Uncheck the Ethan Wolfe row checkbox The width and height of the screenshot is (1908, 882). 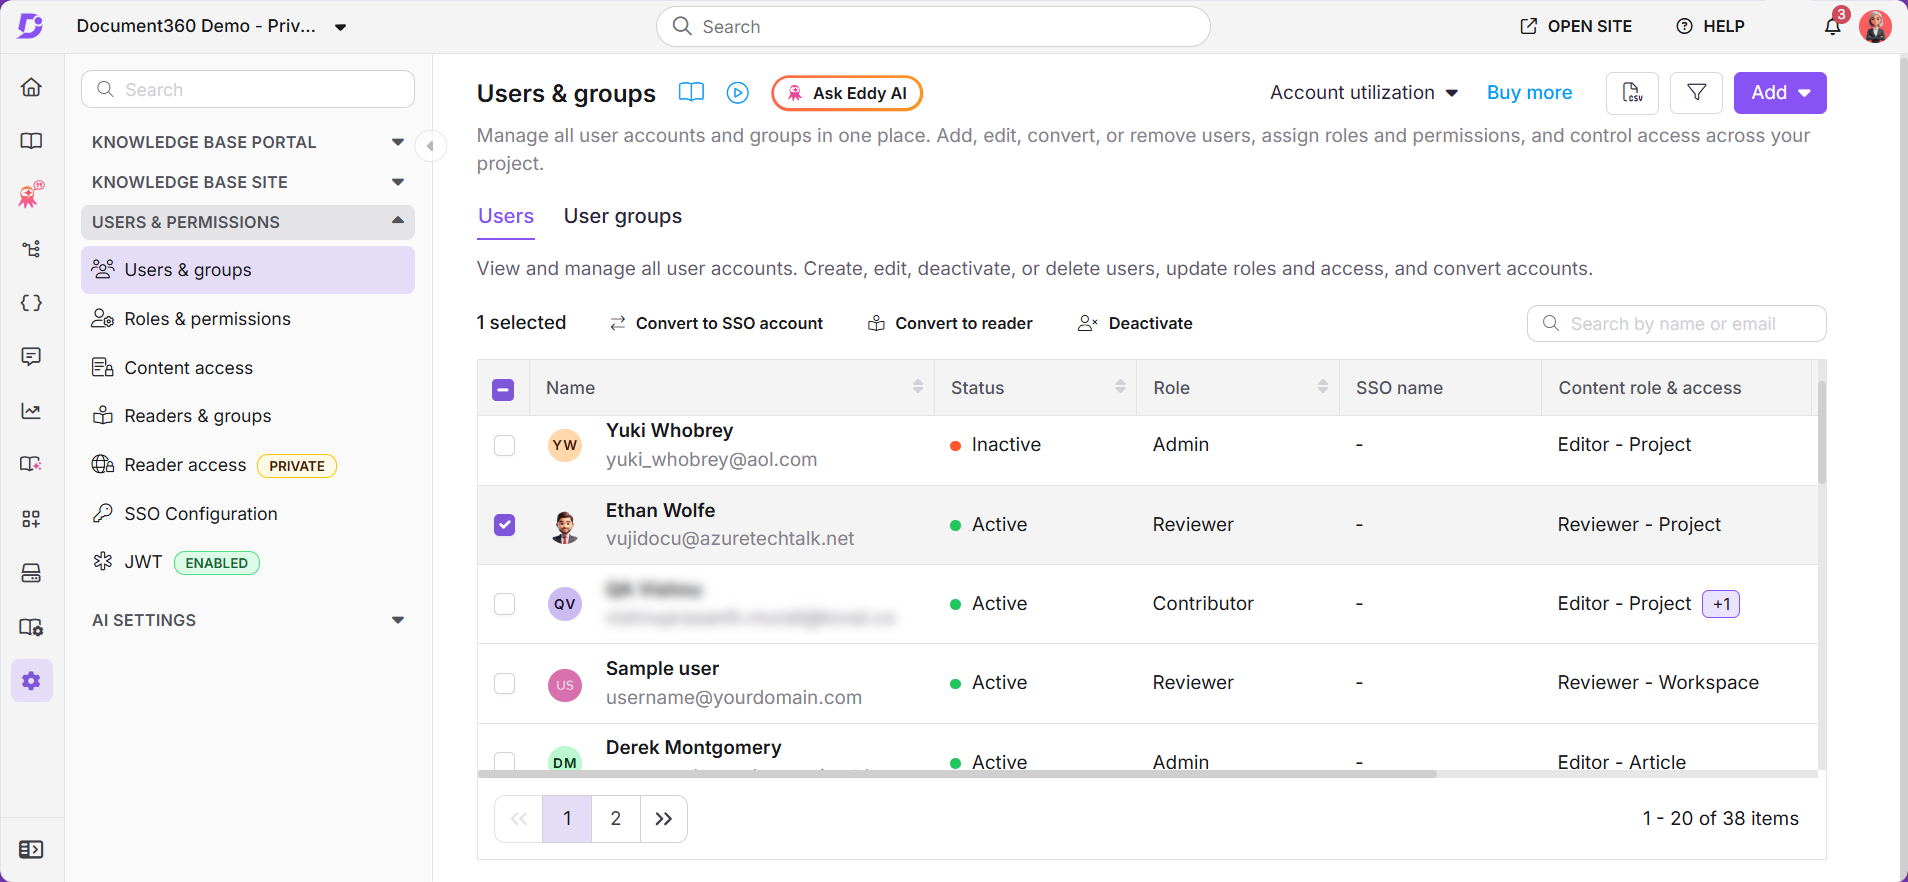pos(504,525)
